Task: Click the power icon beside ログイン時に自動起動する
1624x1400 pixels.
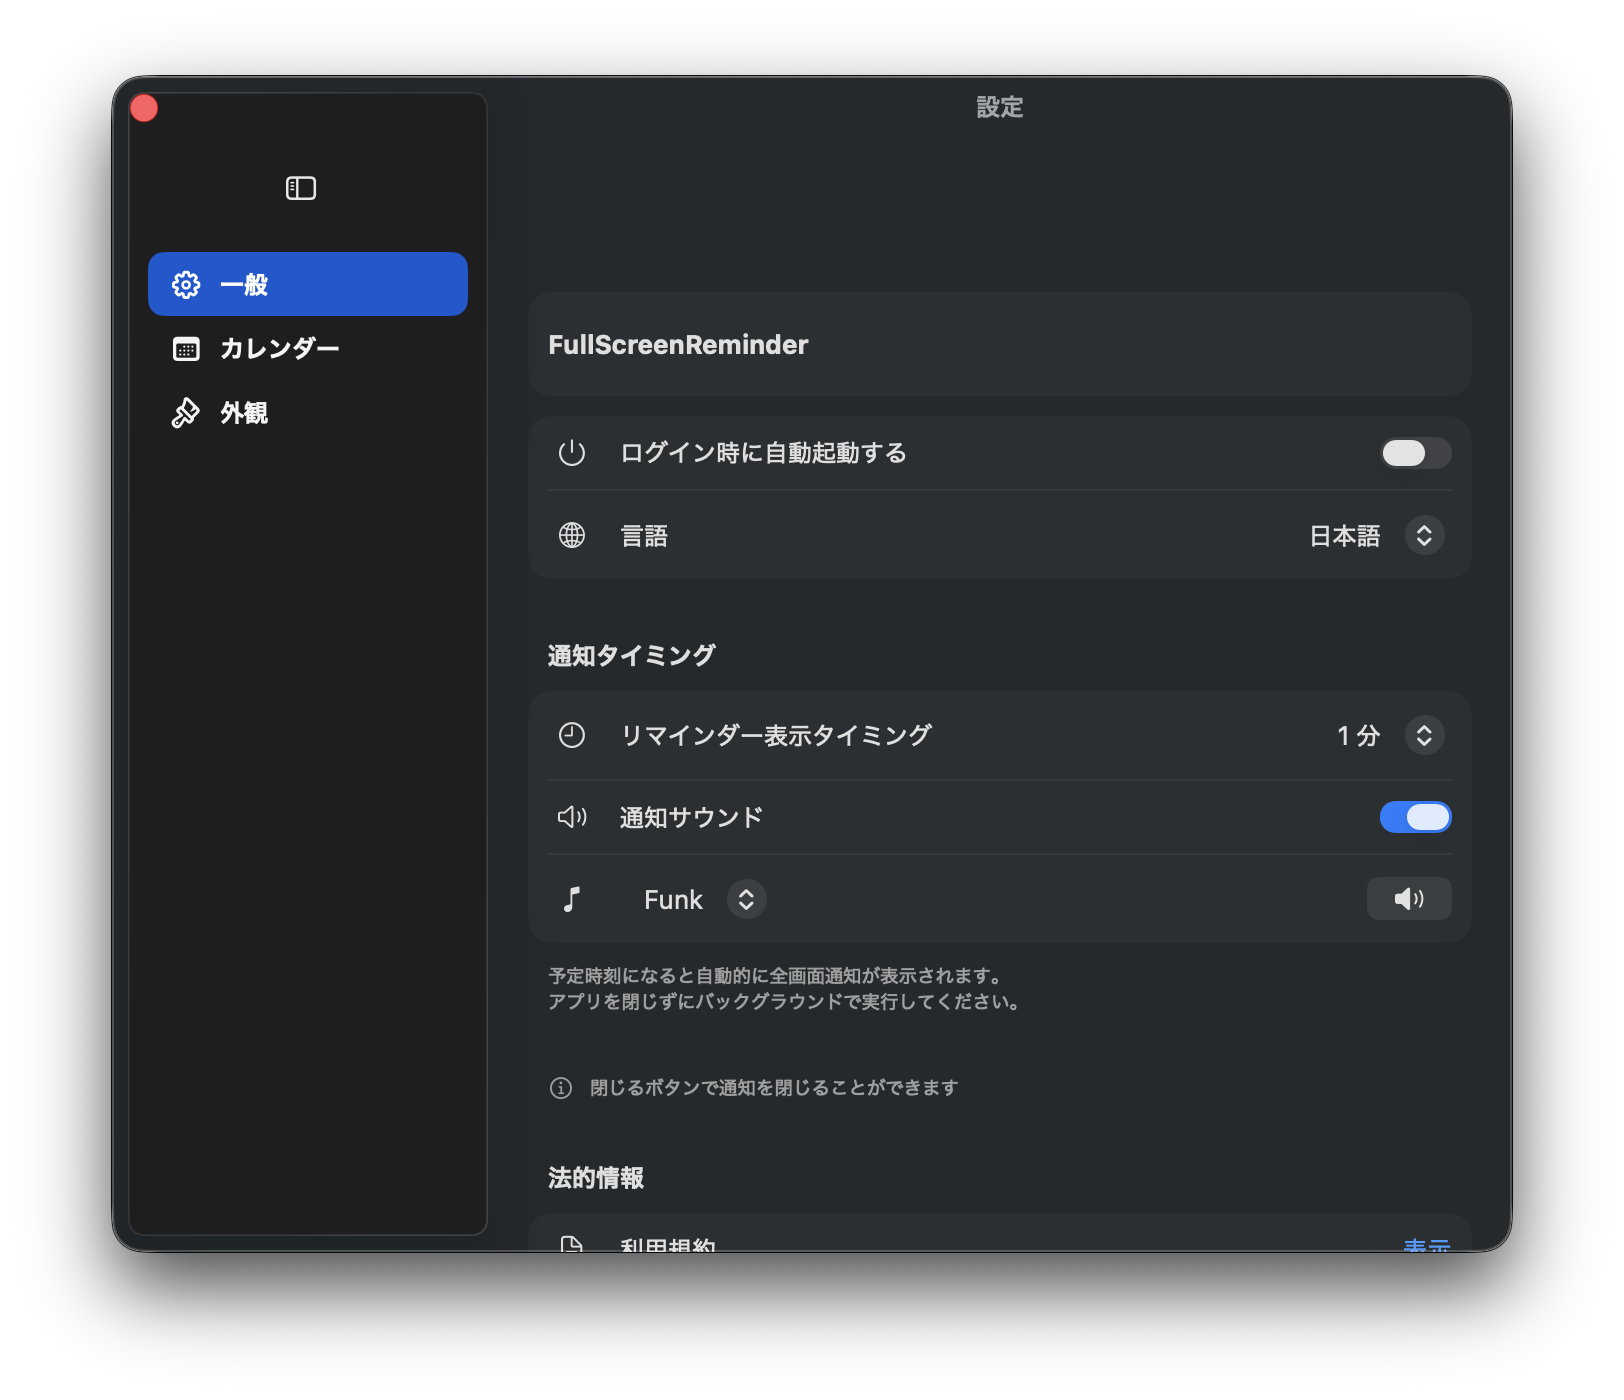Action: tap(571, 453)
